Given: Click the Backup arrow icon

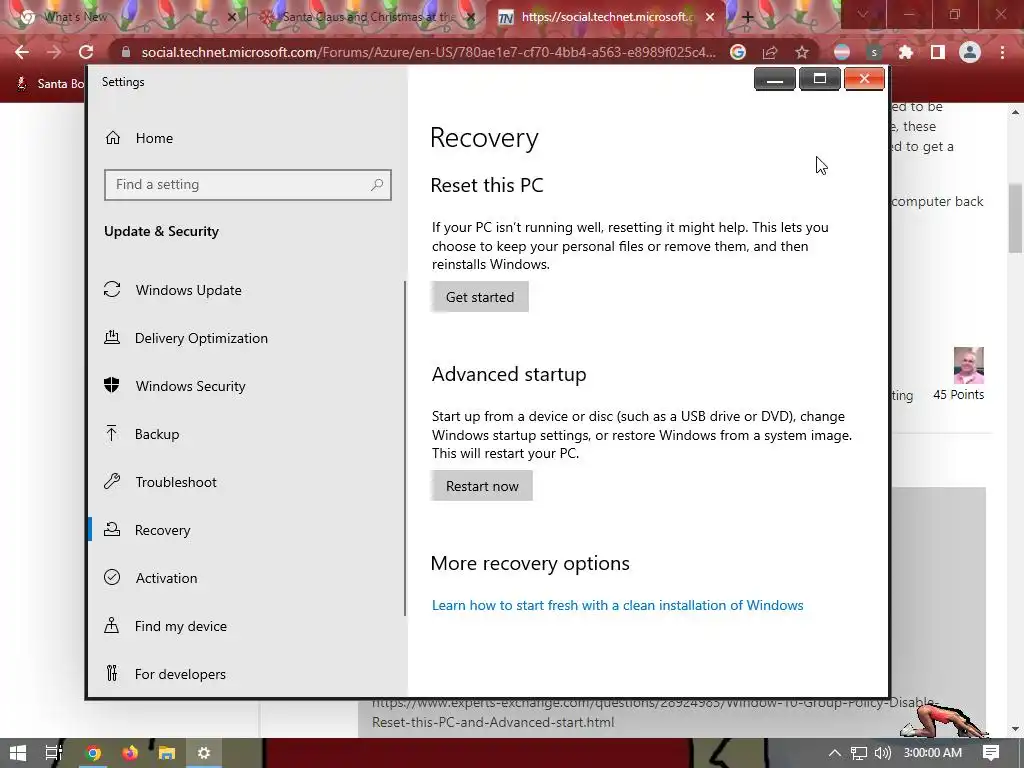Looking at the screenshot, I should click(112, 434).
